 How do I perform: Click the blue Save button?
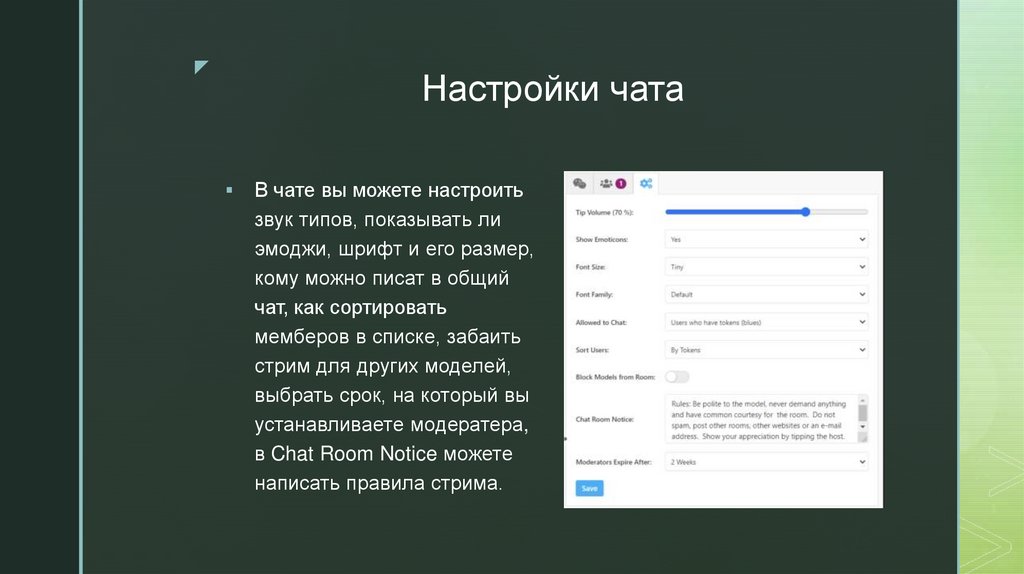(589, 488)
